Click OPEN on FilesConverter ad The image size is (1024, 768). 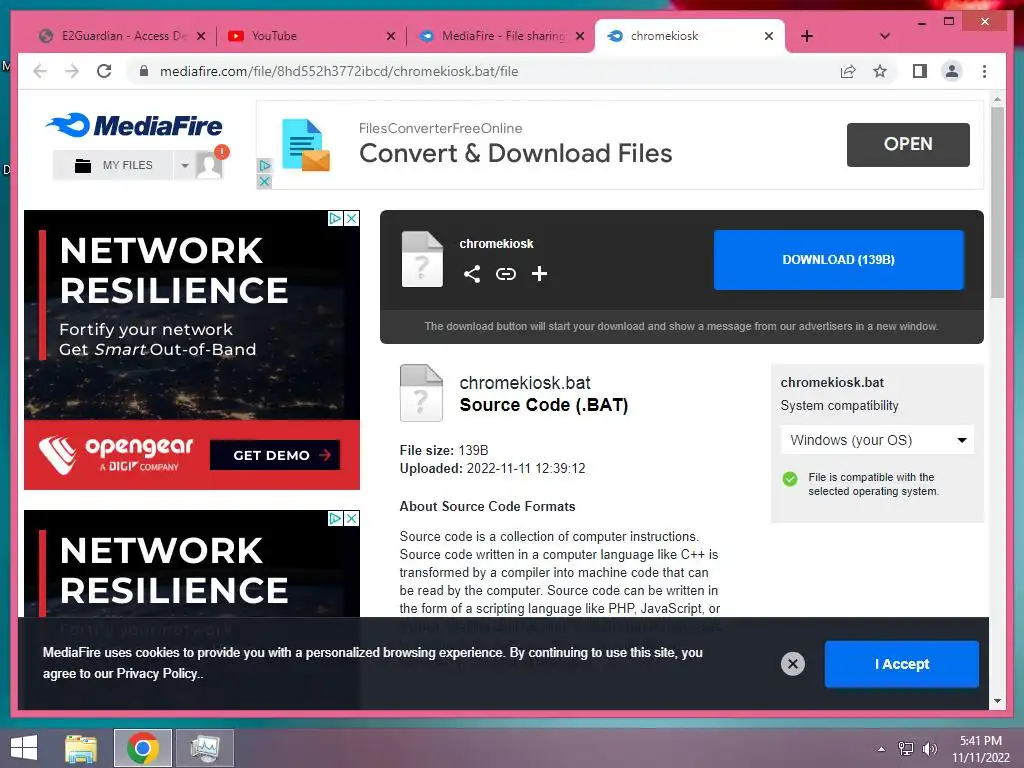(x=908, y=144)
